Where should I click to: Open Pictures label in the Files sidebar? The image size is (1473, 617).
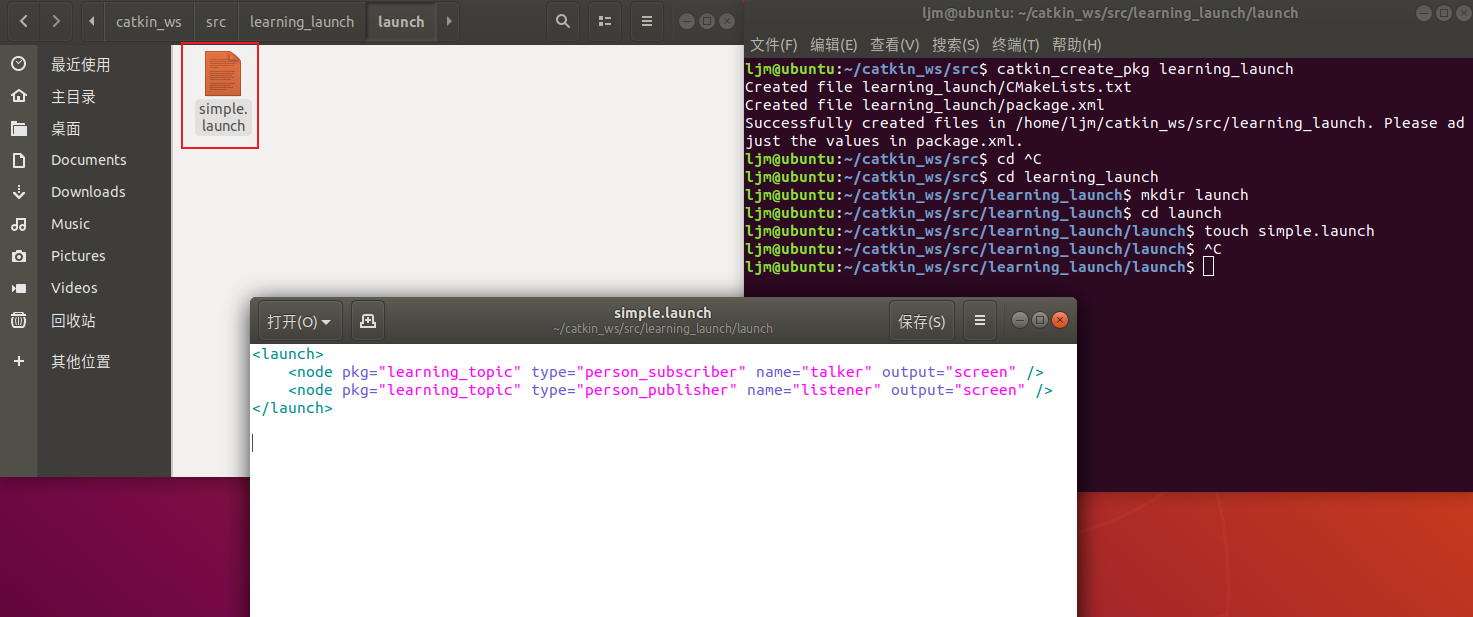[x=78, y=256]
